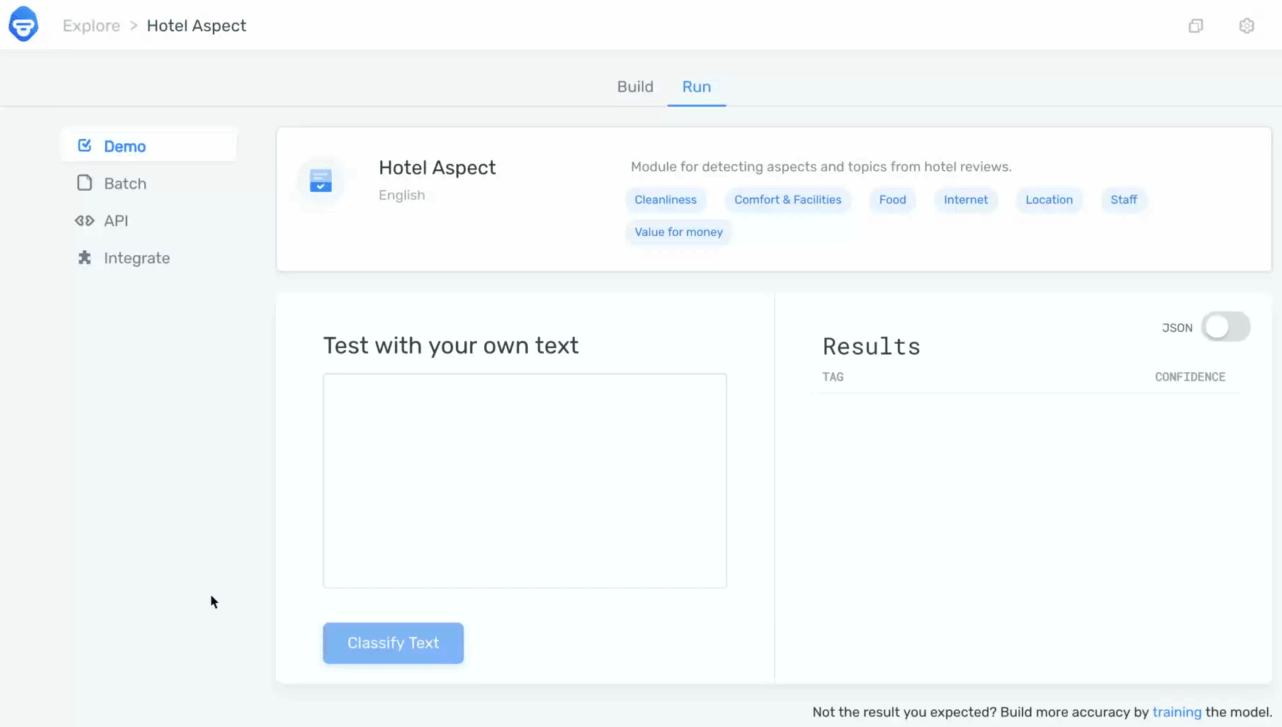Open the settings gear icon
The height and width of the screenshot is (727, 1282).
1246,26
